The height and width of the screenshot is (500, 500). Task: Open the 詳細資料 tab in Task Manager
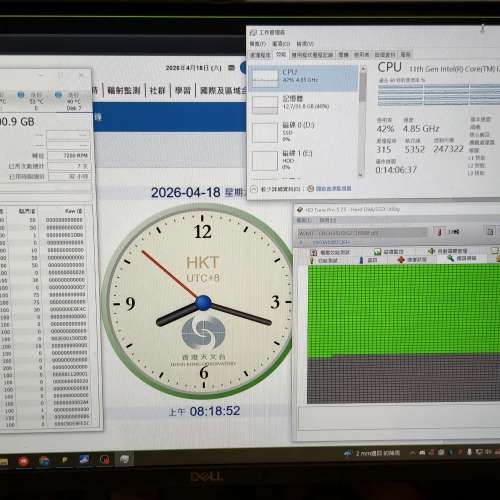pos(385,55)
